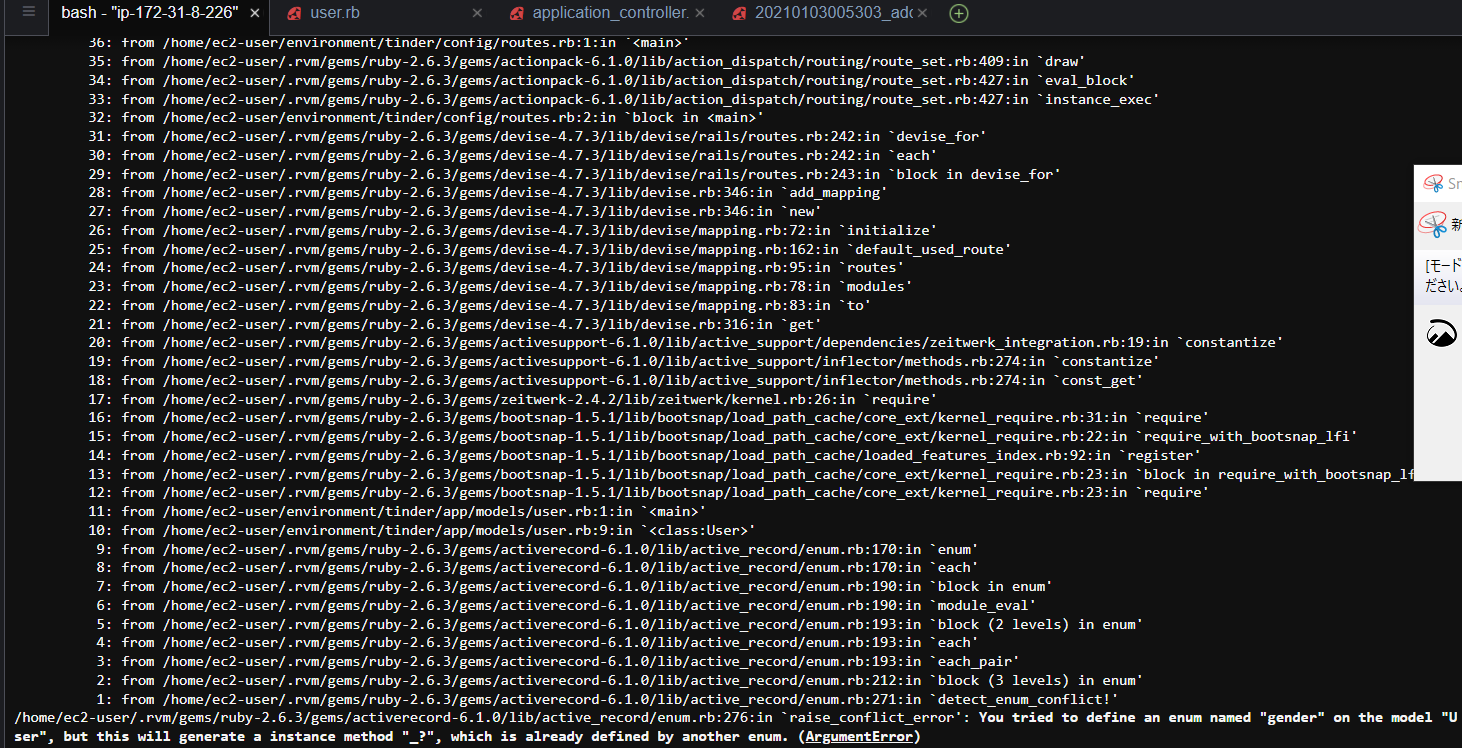Viewport: 1462px width, 748px height.
Task: Click the Snipping Tool title bar icon
Action: click(x=1434, y=183)
